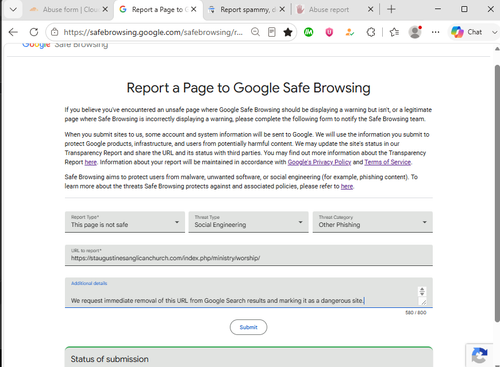The height and width of the screenshot is (367, 500).
Task: Click the Report a Page to Google Safe Browsing title
Action: 248,88
